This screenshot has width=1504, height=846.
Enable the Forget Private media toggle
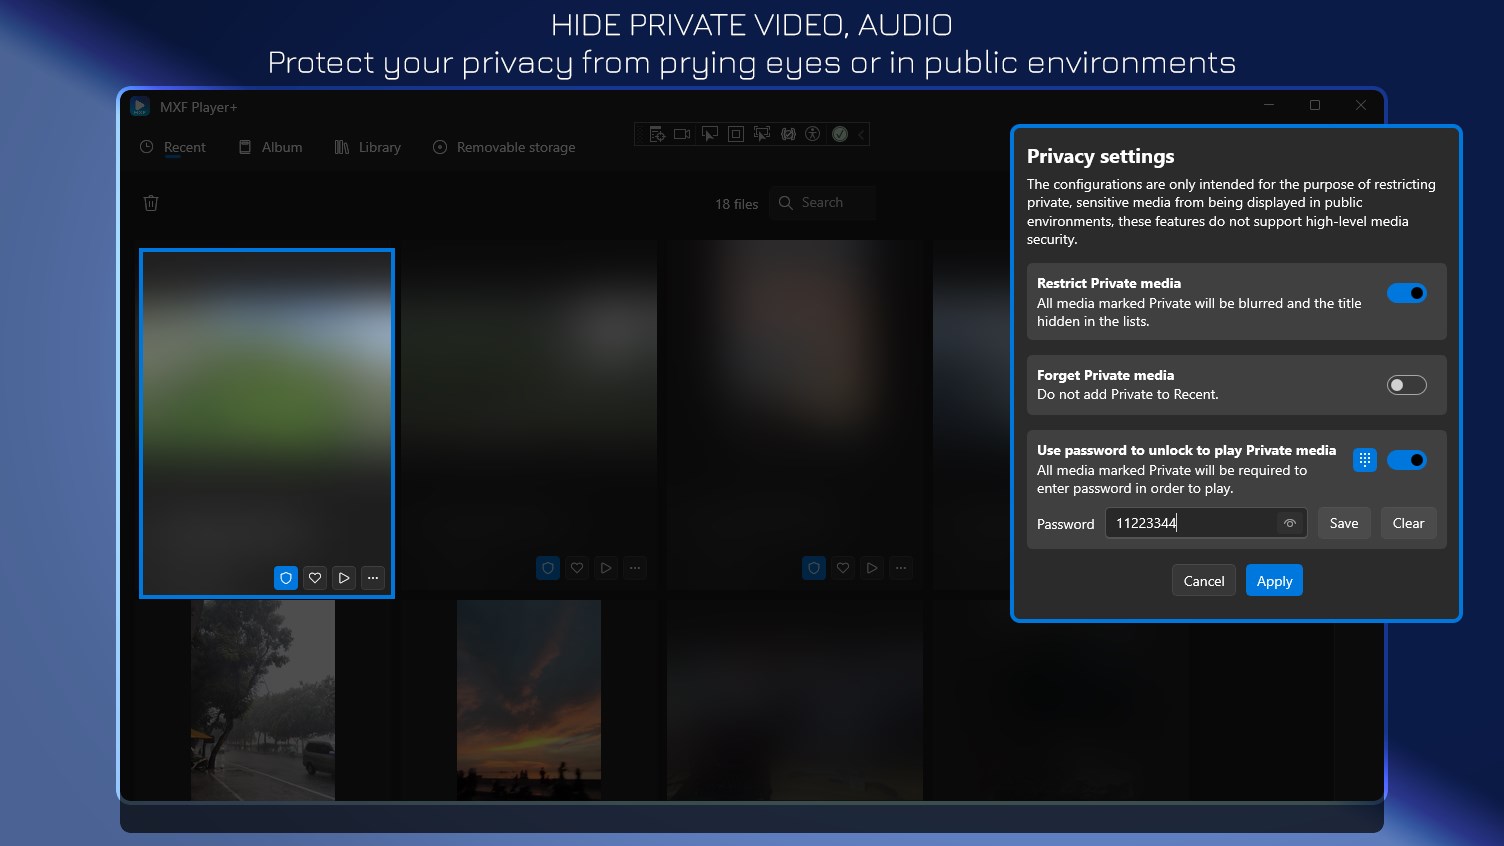coord(1406,384)
